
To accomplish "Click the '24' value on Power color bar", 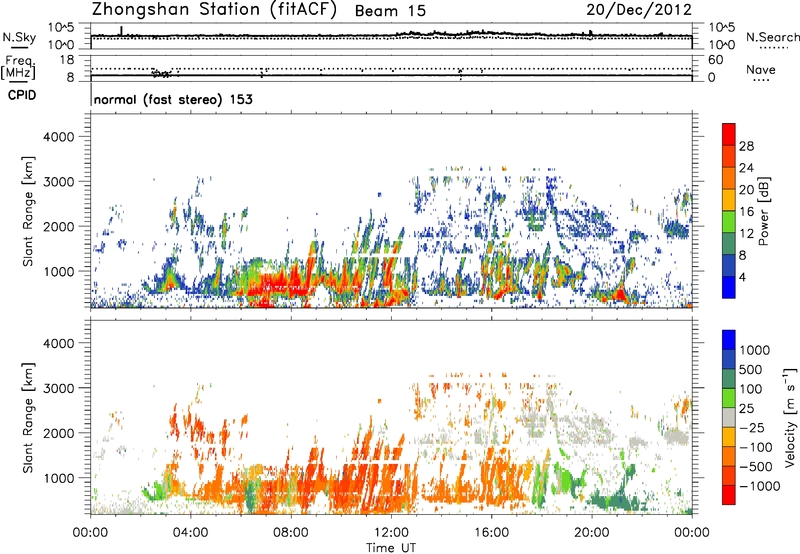I will click(x=746, y=168).
